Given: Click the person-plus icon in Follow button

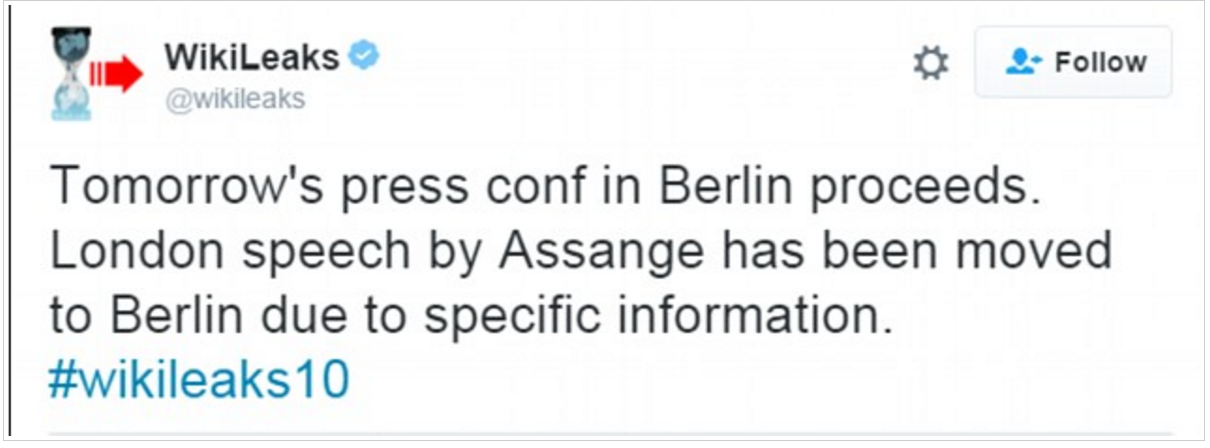Looking at the screenshot, I should point(1023,63).
